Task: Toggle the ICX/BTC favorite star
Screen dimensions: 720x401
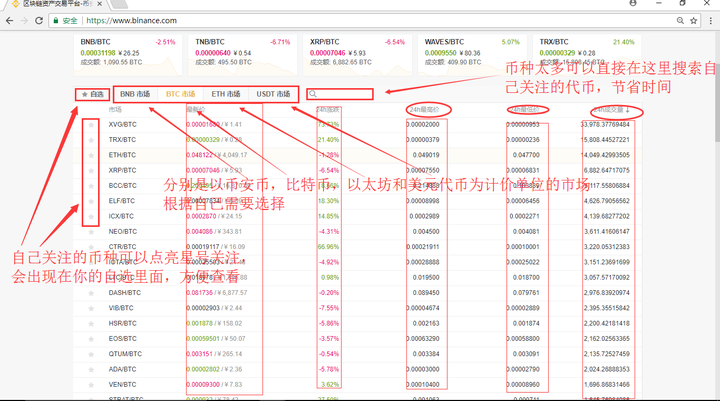Action: (x=91, y=216)
